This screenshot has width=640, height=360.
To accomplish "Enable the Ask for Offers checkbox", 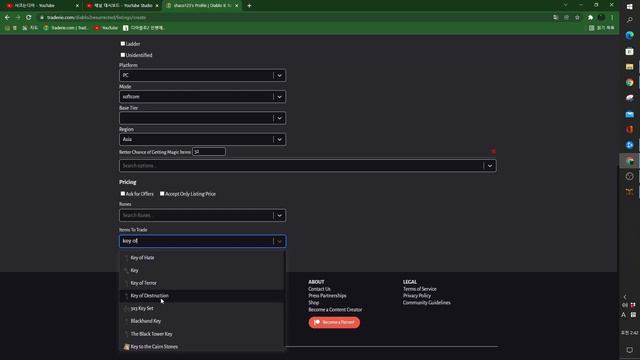I will point(122,193).
